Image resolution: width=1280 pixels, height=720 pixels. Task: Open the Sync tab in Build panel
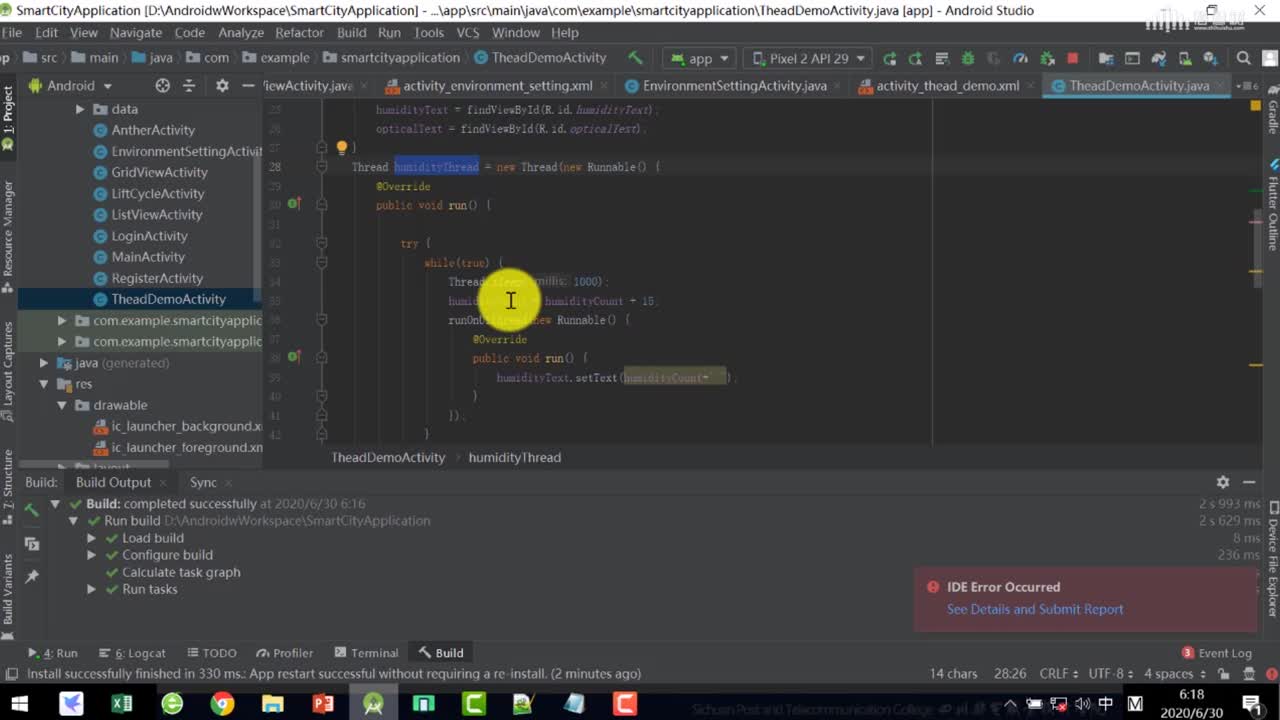pyautogui.click(x=203, y=482)
